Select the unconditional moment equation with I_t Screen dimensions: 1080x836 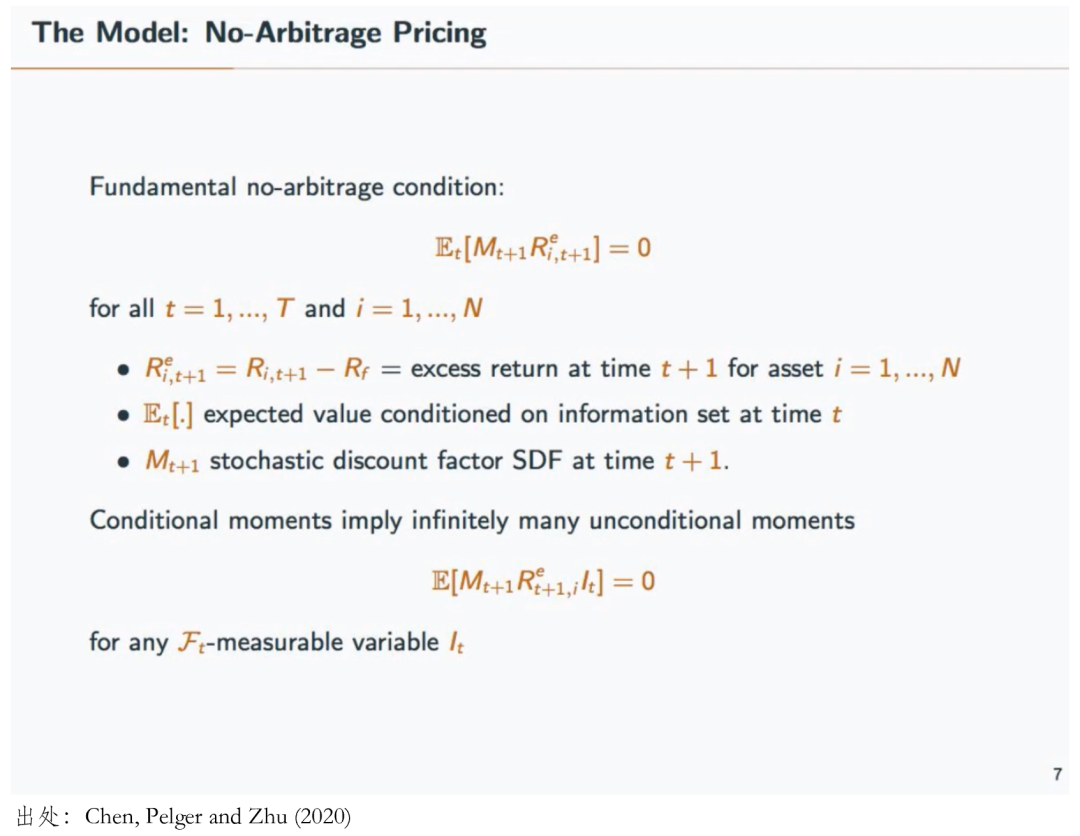(x=543, y=582)
